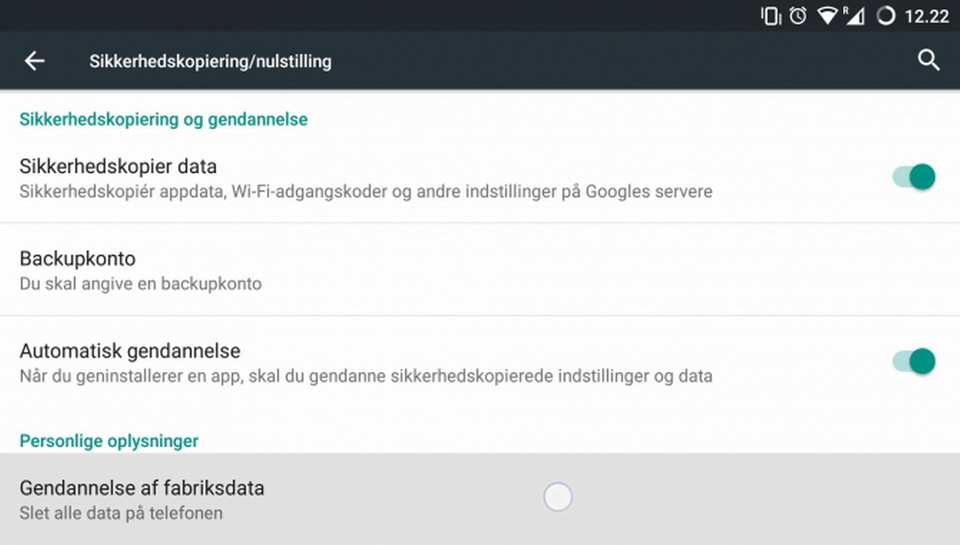Tap the alarm clock status icon

pos(798,16)
